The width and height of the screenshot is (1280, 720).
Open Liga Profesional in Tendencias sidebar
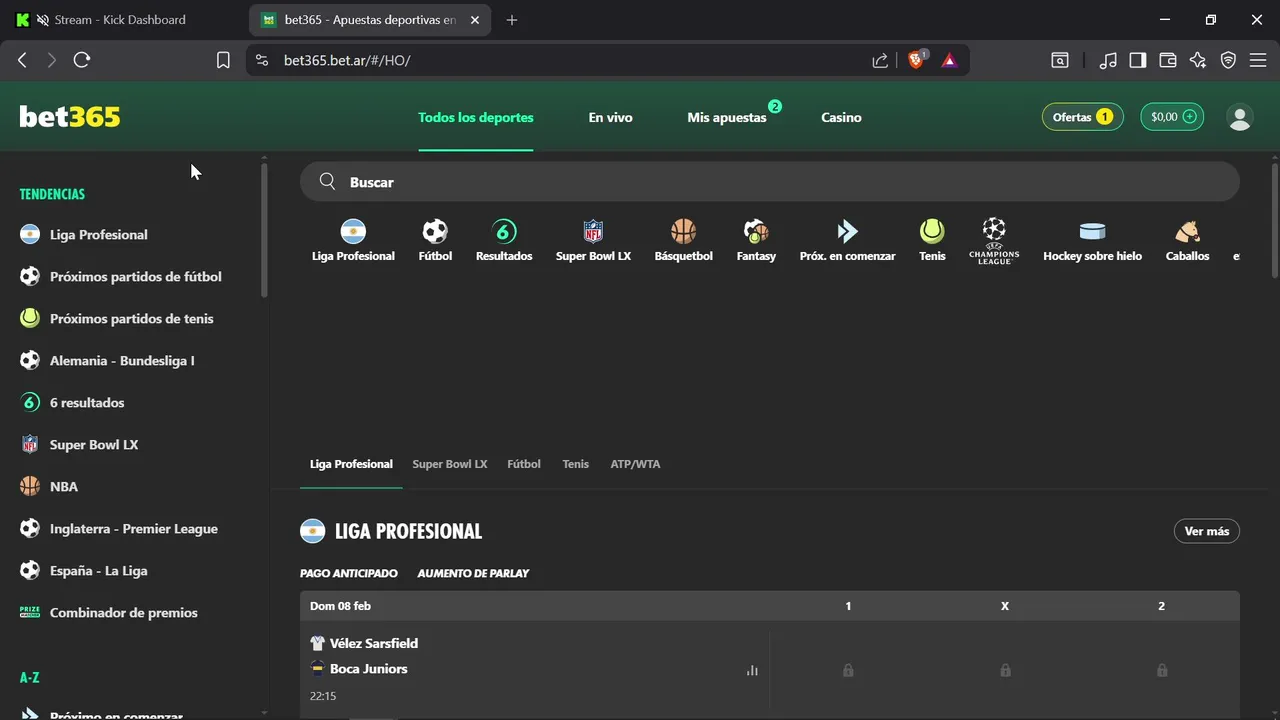99,235
